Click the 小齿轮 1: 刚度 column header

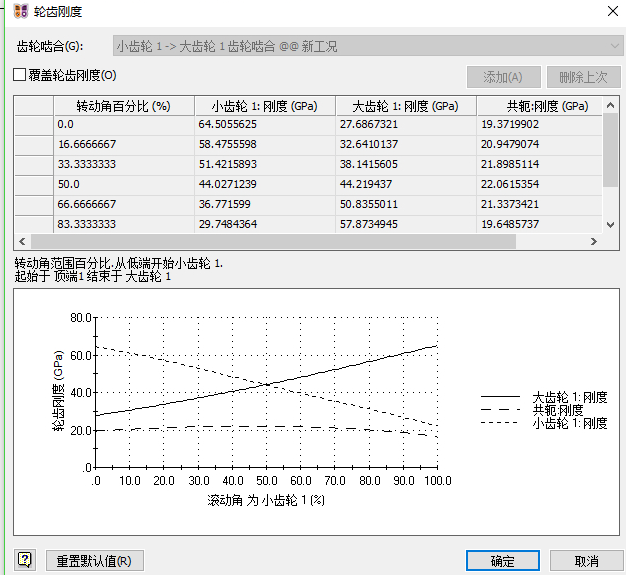(264, 106)
